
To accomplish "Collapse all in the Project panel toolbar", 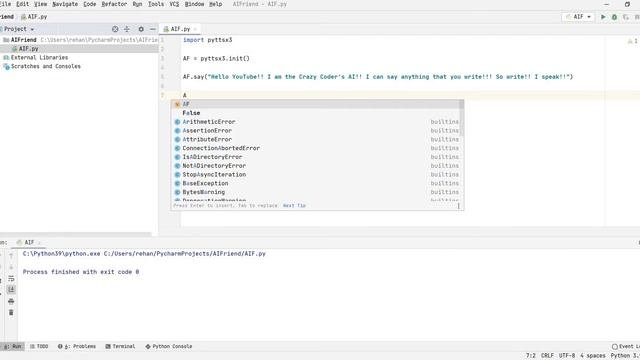I will coord(127,29).
